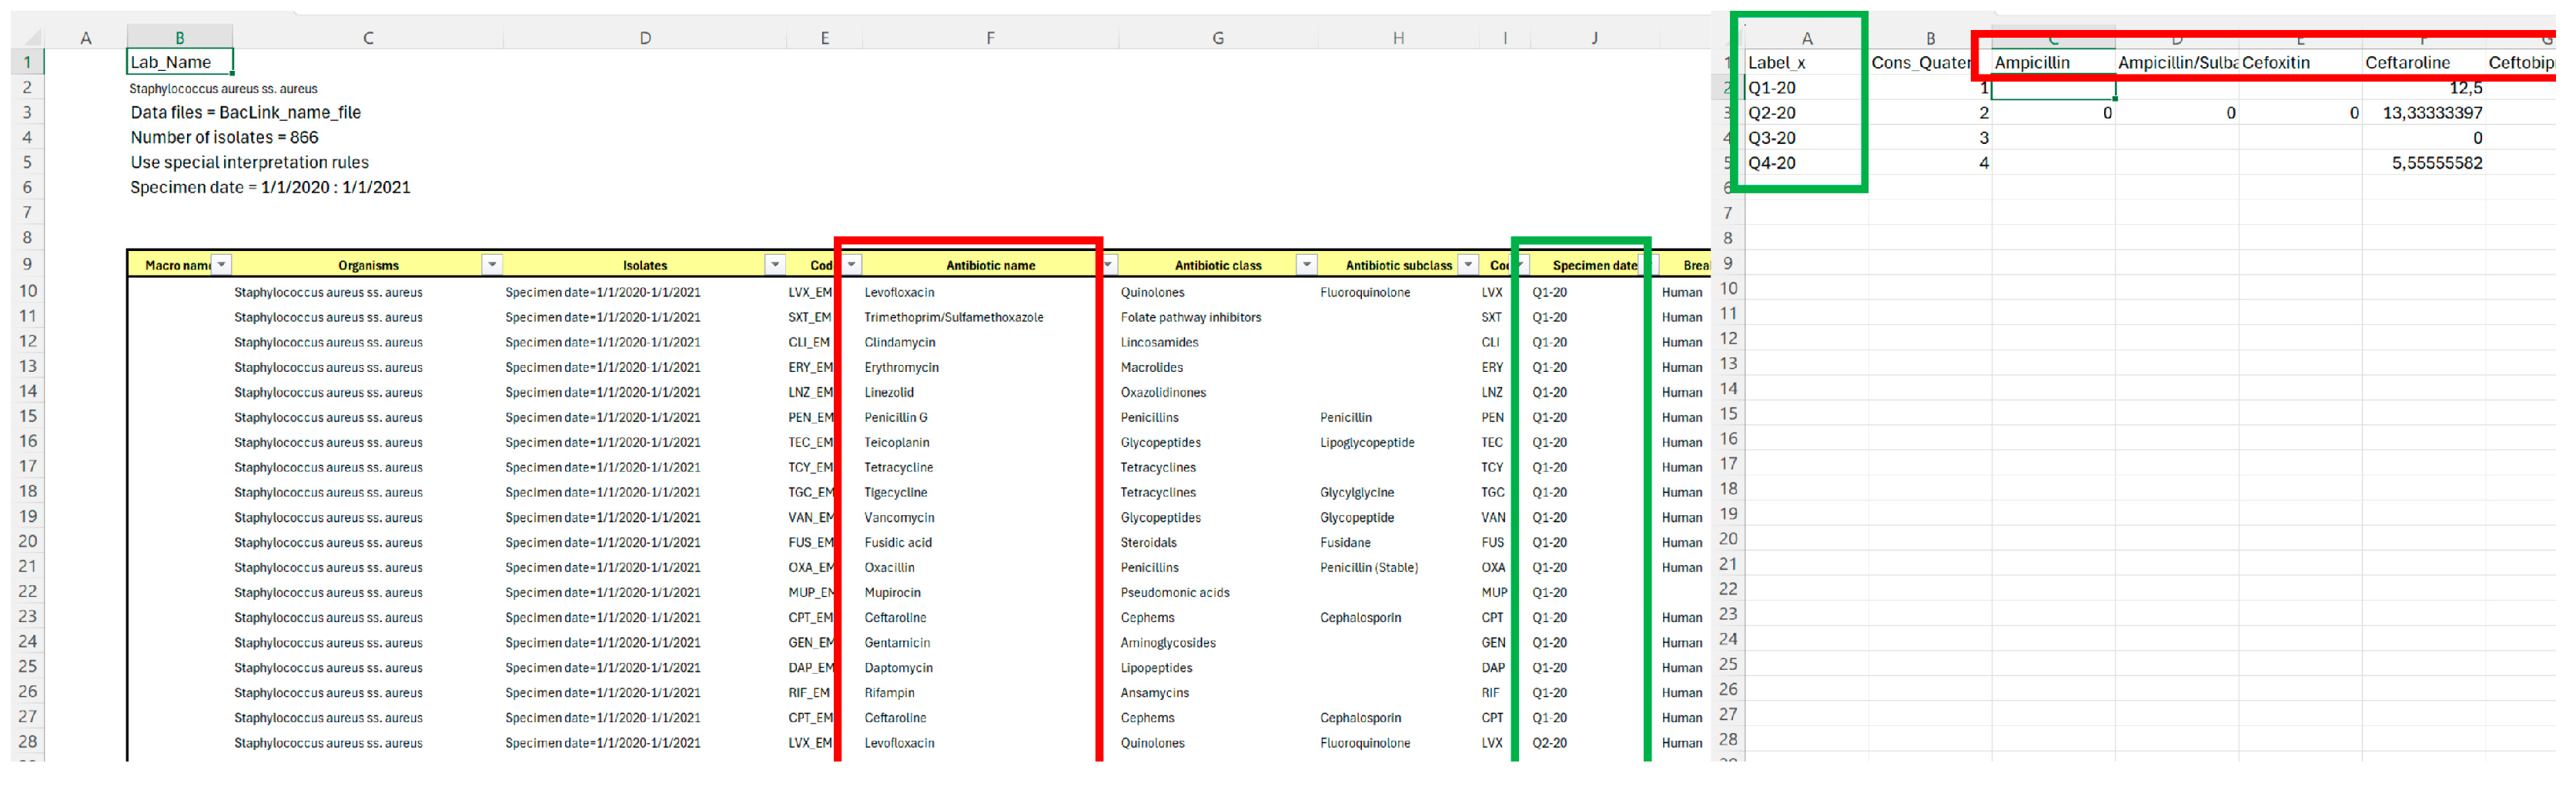Screen dimensions: 2576x790
Task: Open the Macro name filter dropdown
Action: tap(222, 264)
